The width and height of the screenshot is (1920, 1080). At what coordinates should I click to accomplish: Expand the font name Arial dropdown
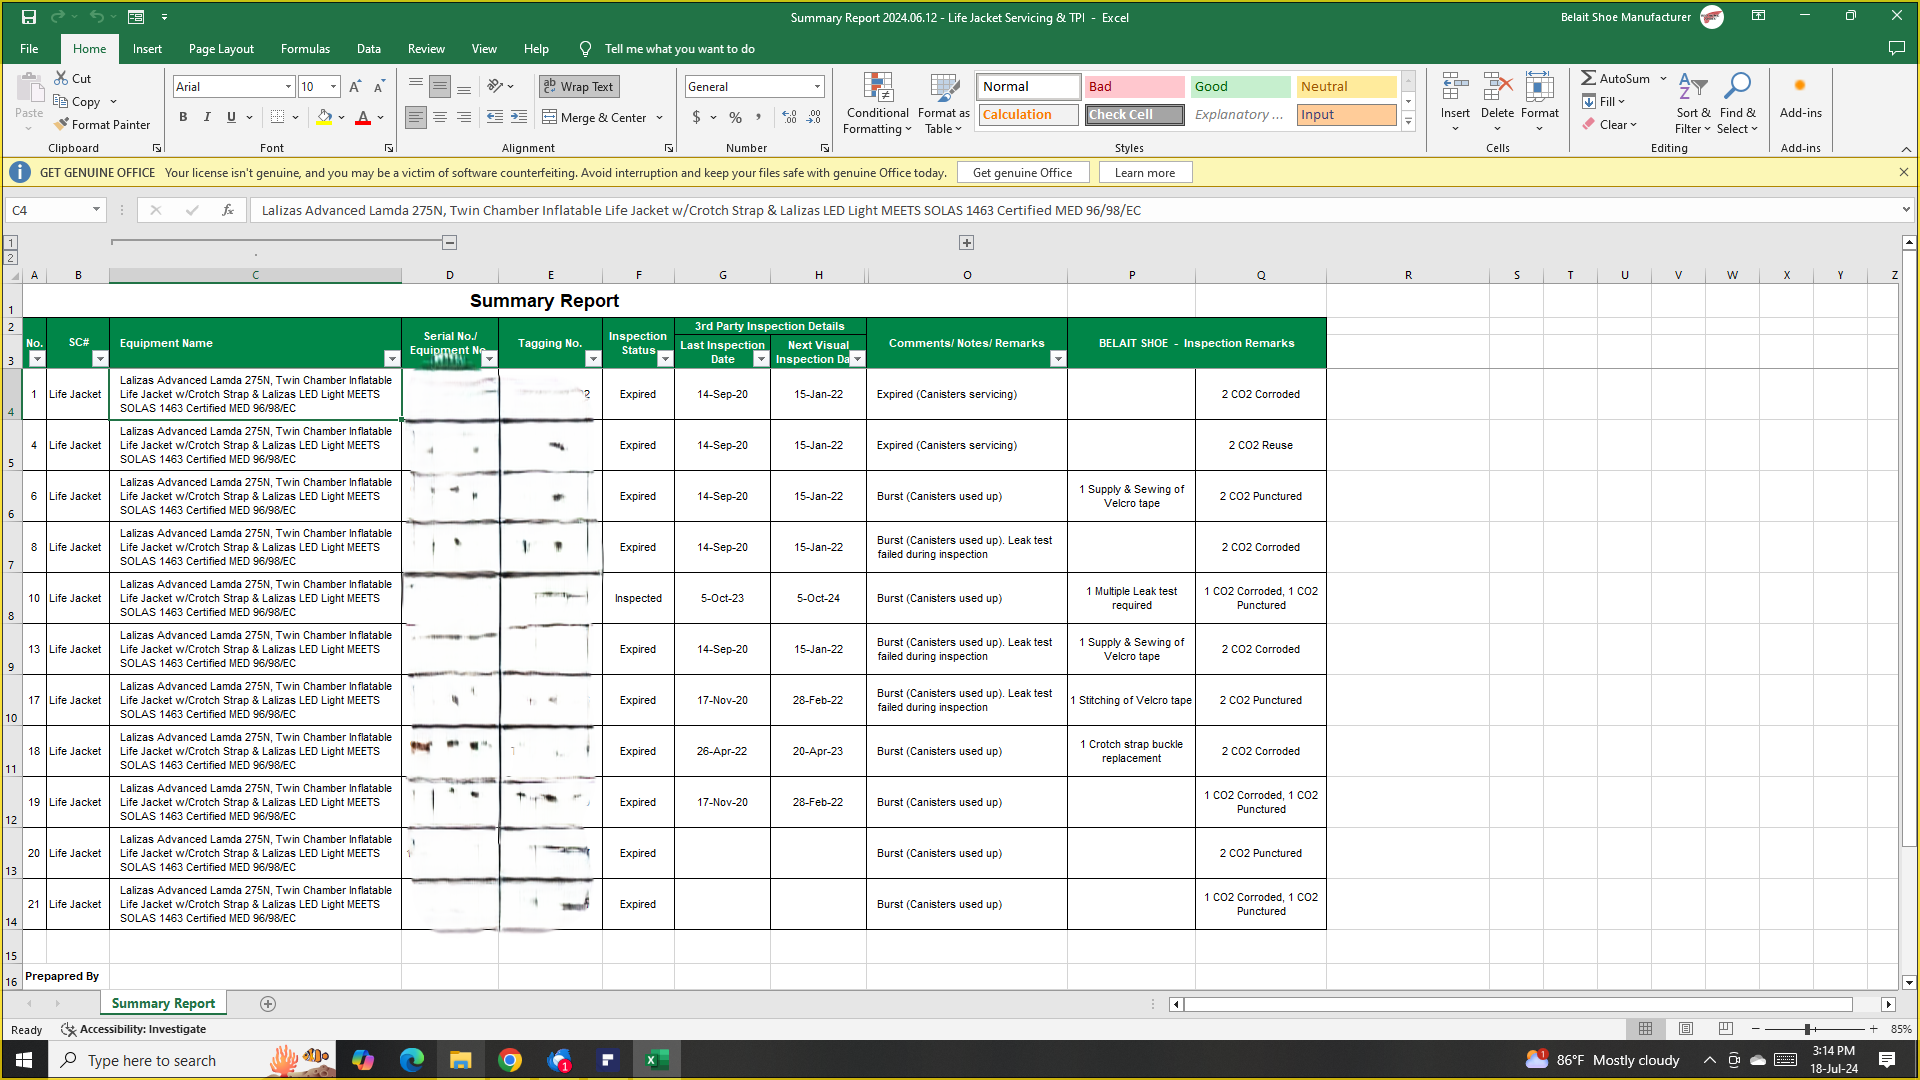point(288,87)
